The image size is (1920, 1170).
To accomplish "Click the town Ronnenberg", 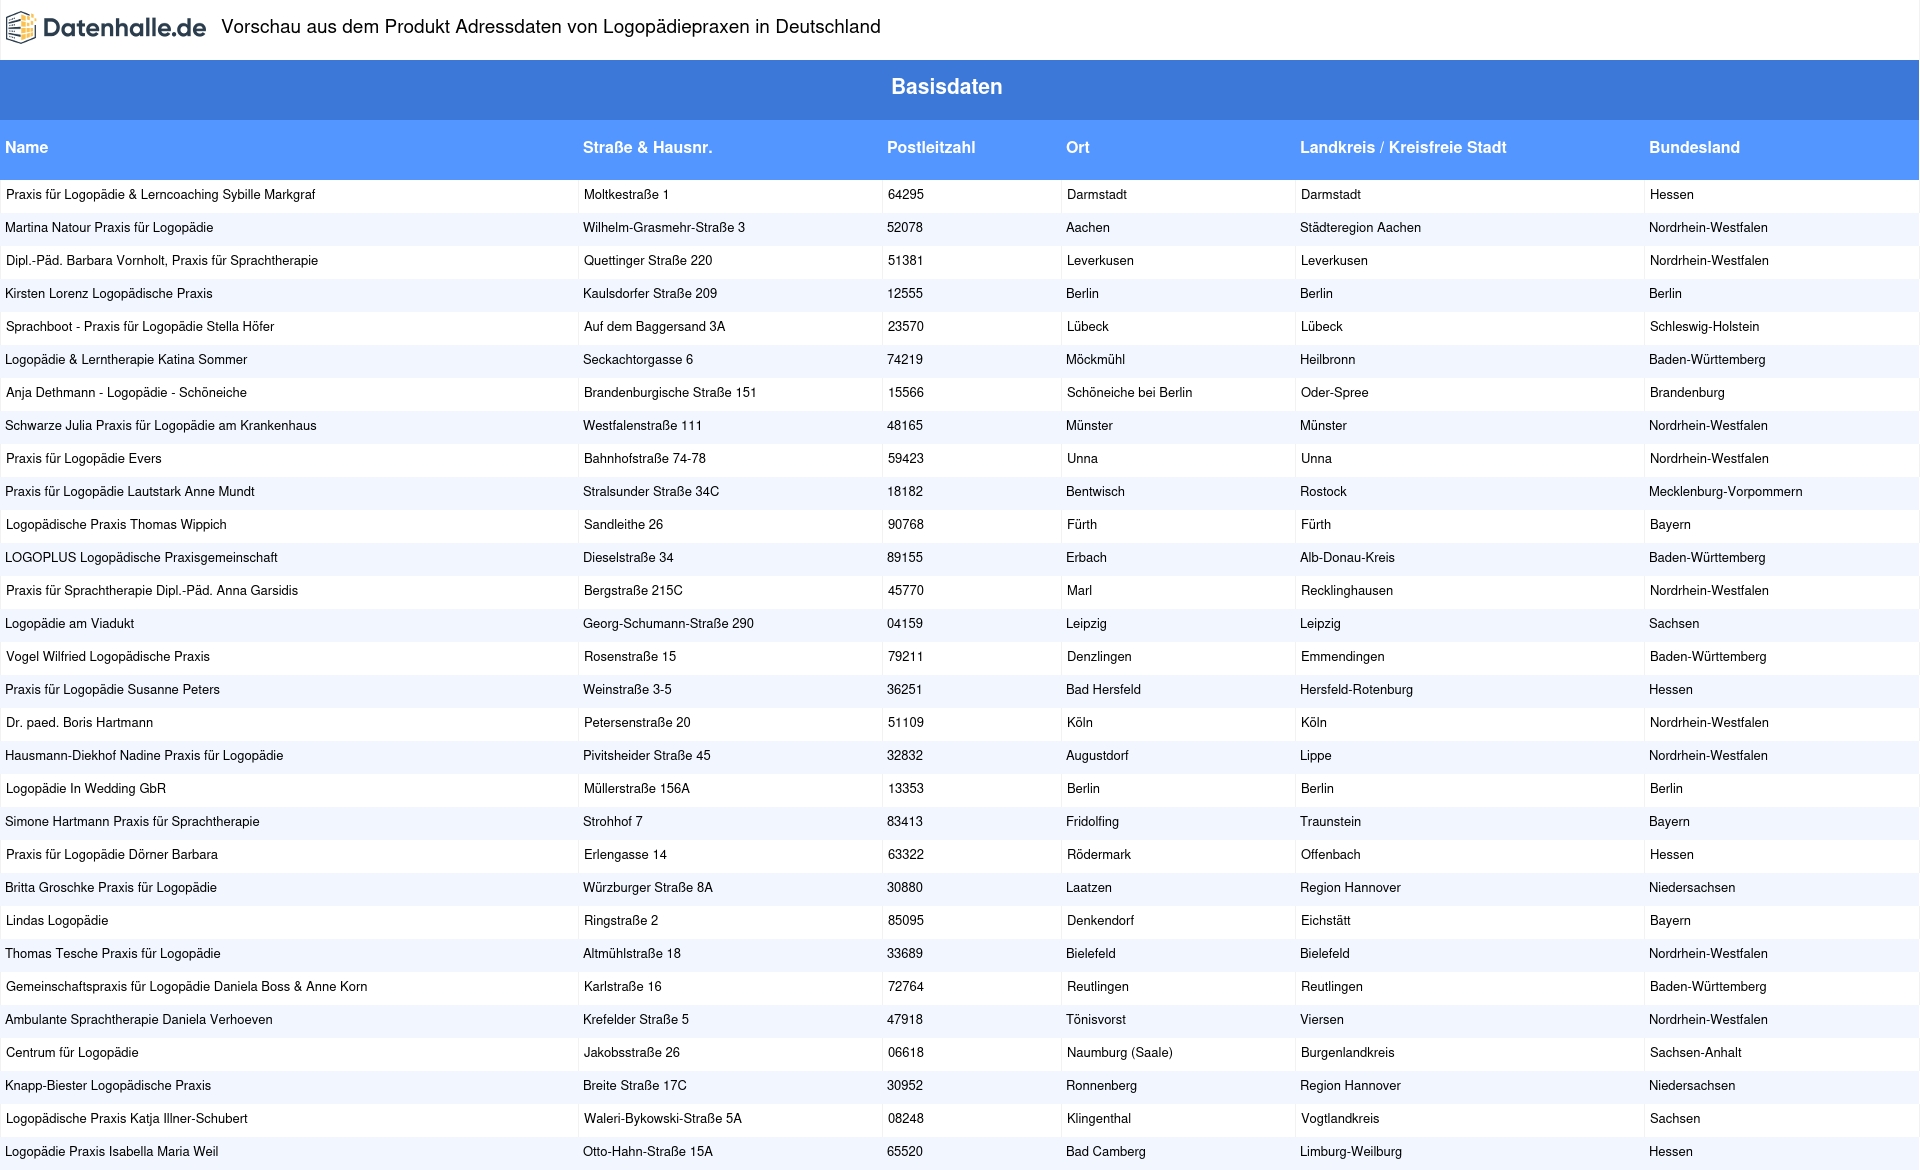I will coord(1101,1086).
